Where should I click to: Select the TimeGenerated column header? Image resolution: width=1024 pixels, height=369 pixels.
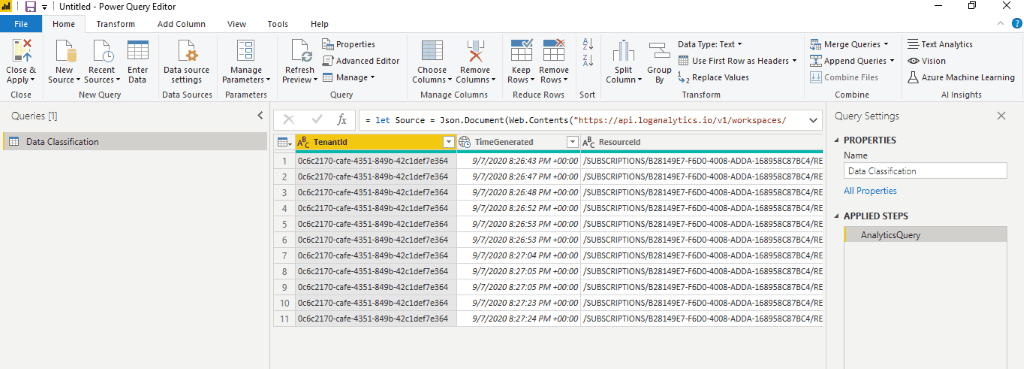(x=518, y=142)
